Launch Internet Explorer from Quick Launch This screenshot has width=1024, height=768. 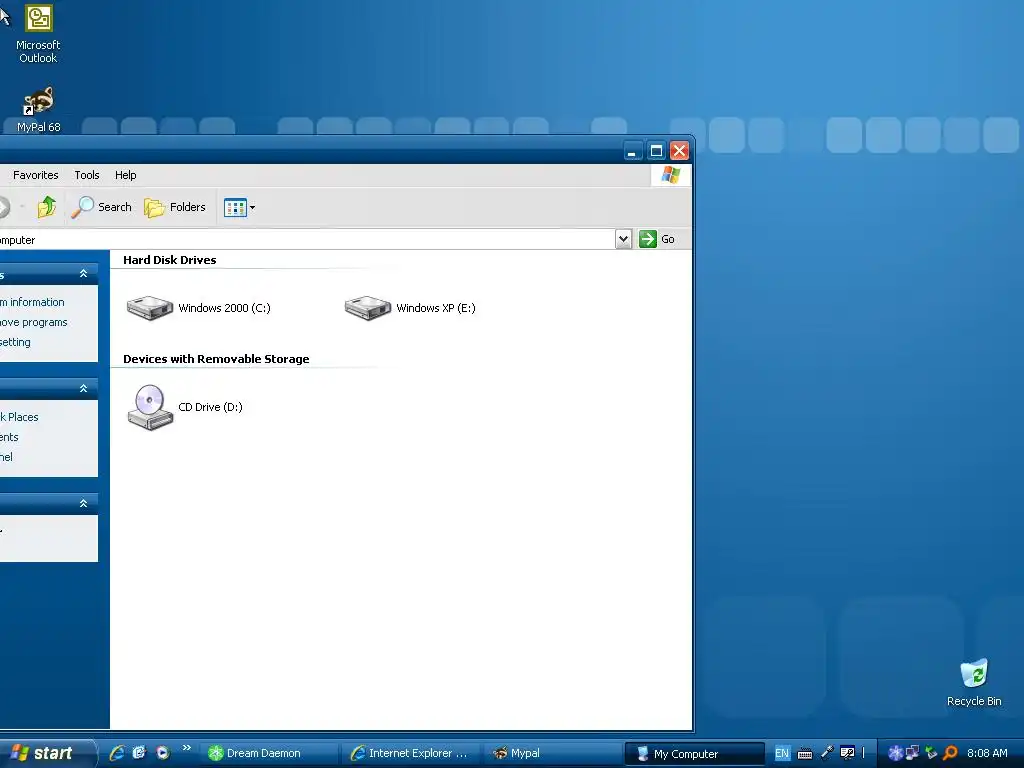coord(117,753)
